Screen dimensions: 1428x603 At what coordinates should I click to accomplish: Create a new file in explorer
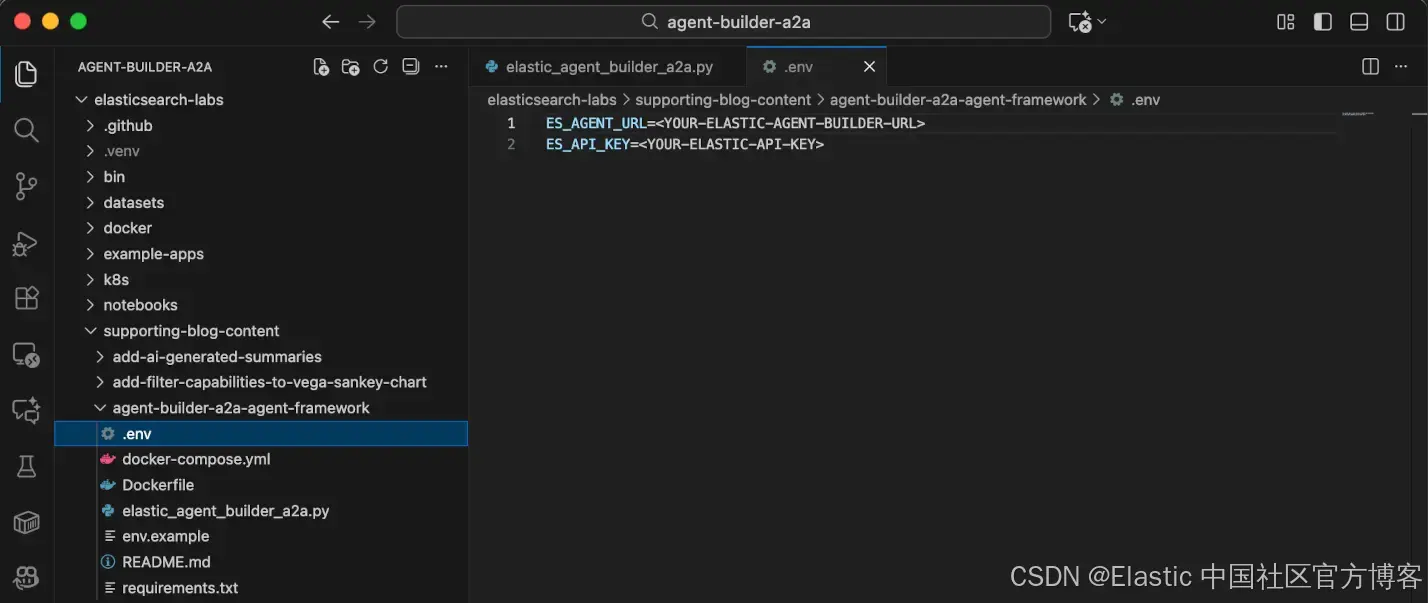click(321, 67)
